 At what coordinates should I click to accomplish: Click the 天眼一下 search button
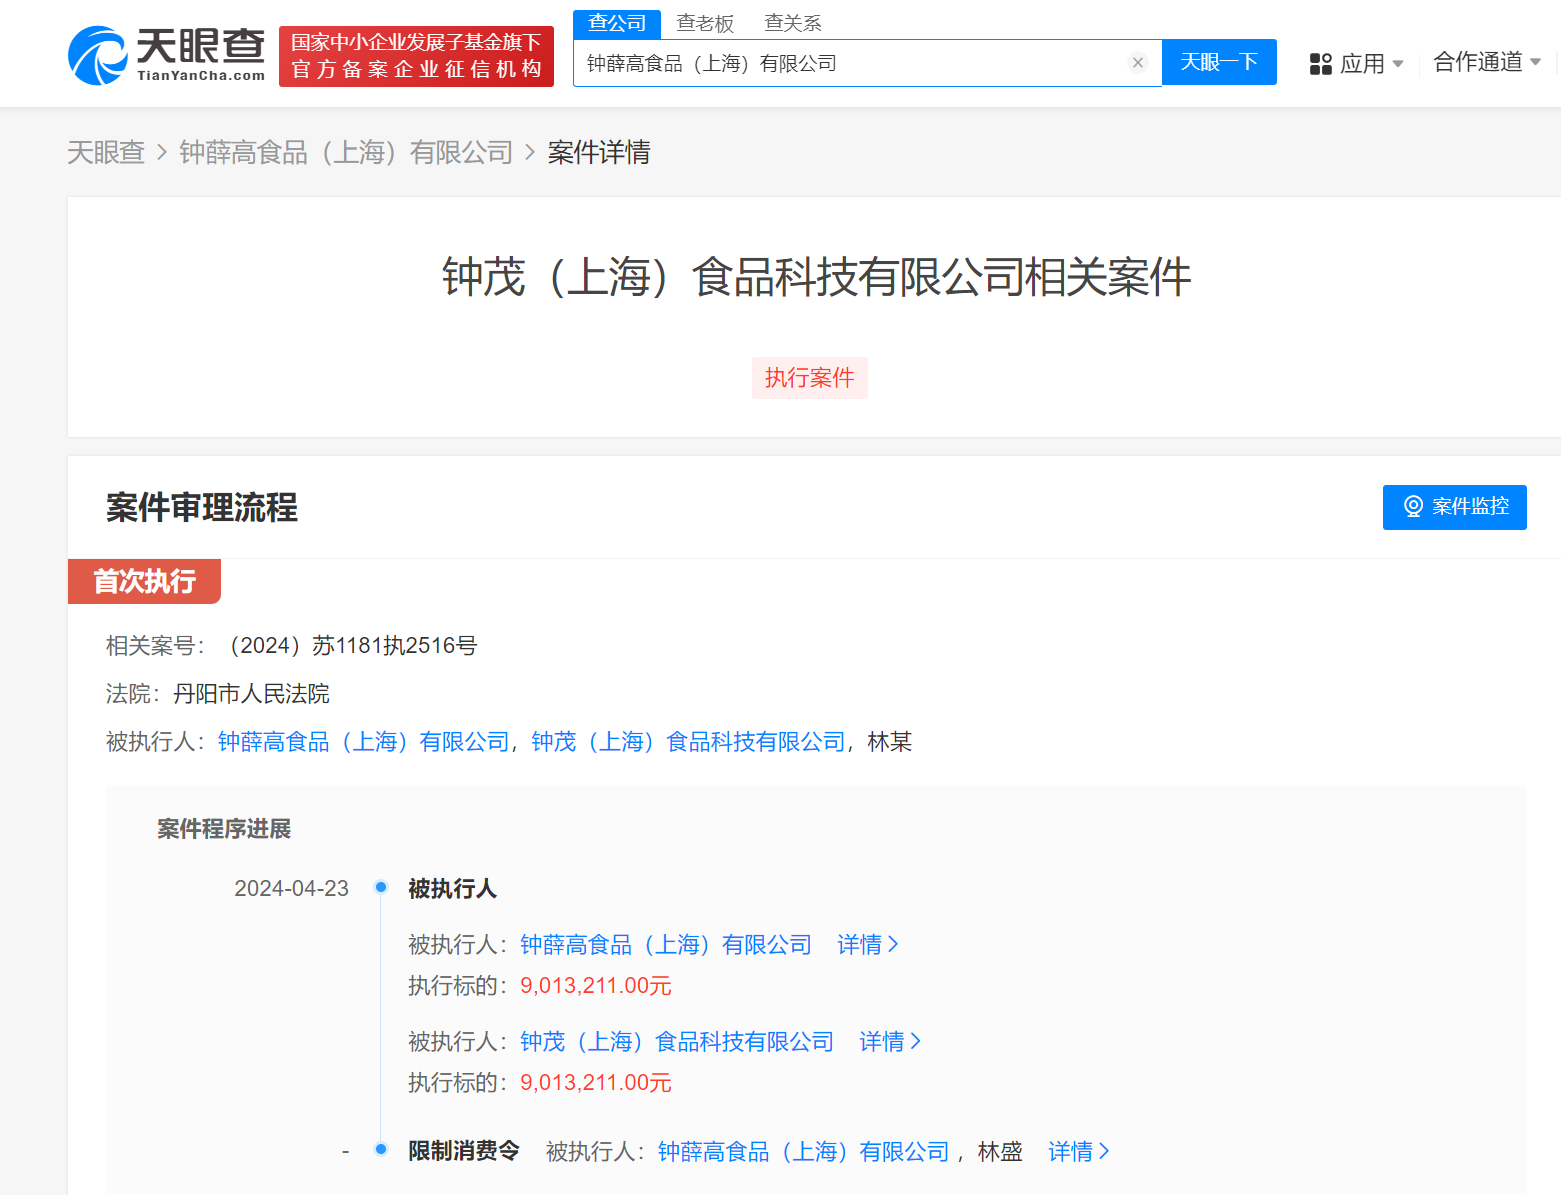pyautogui.click(x=1218, y=62)
